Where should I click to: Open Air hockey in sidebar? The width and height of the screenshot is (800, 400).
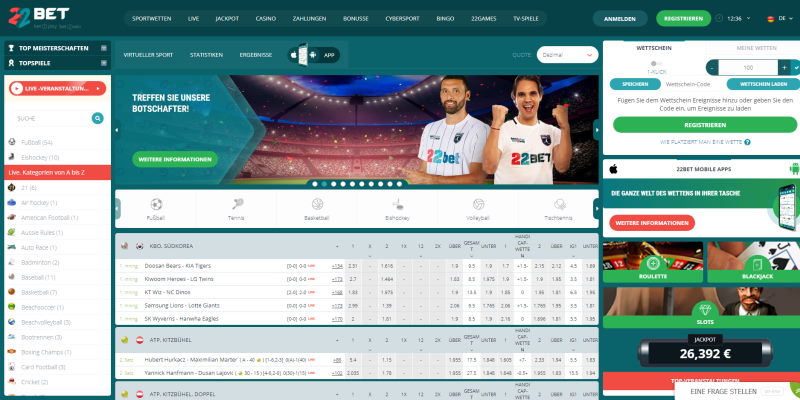click(57, 203)
